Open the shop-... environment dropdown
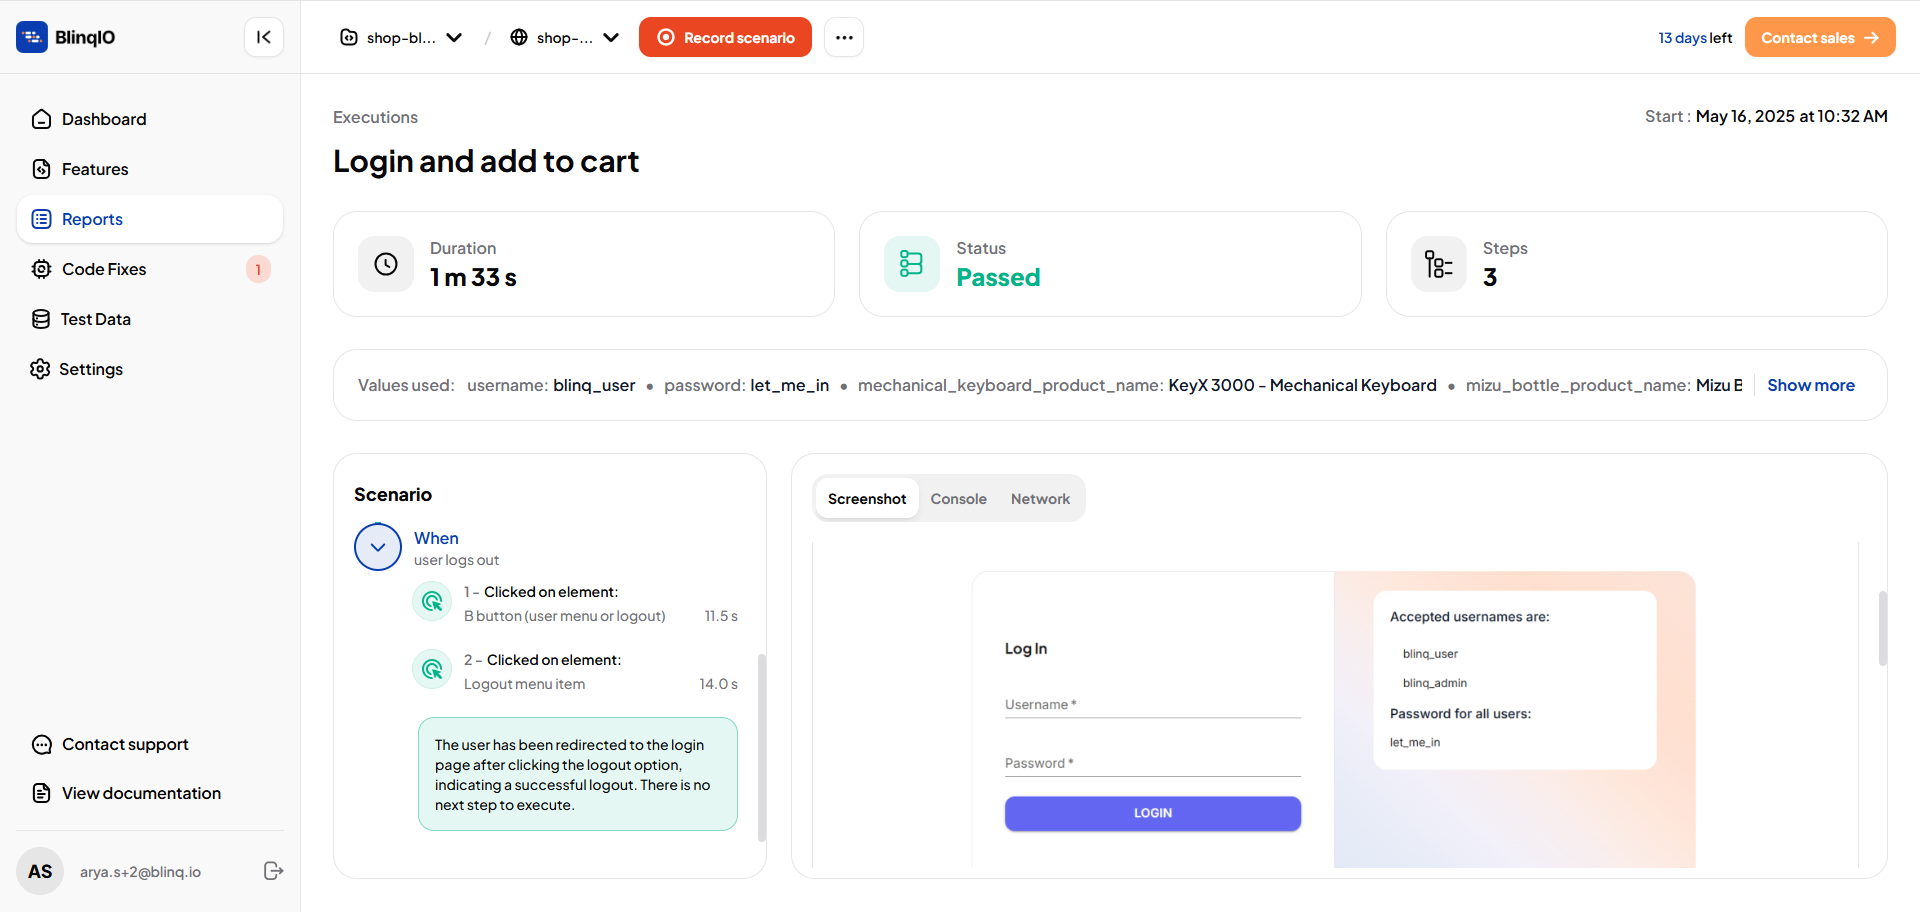The image size is (1920, 912). pos(565,37)
